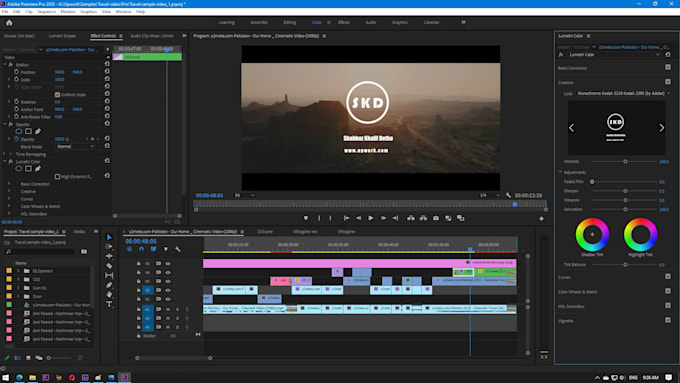Open the Look preset dropdown
Image resolution: width=680 pixels, height=383 pixels.
click(x=623, y=93)
